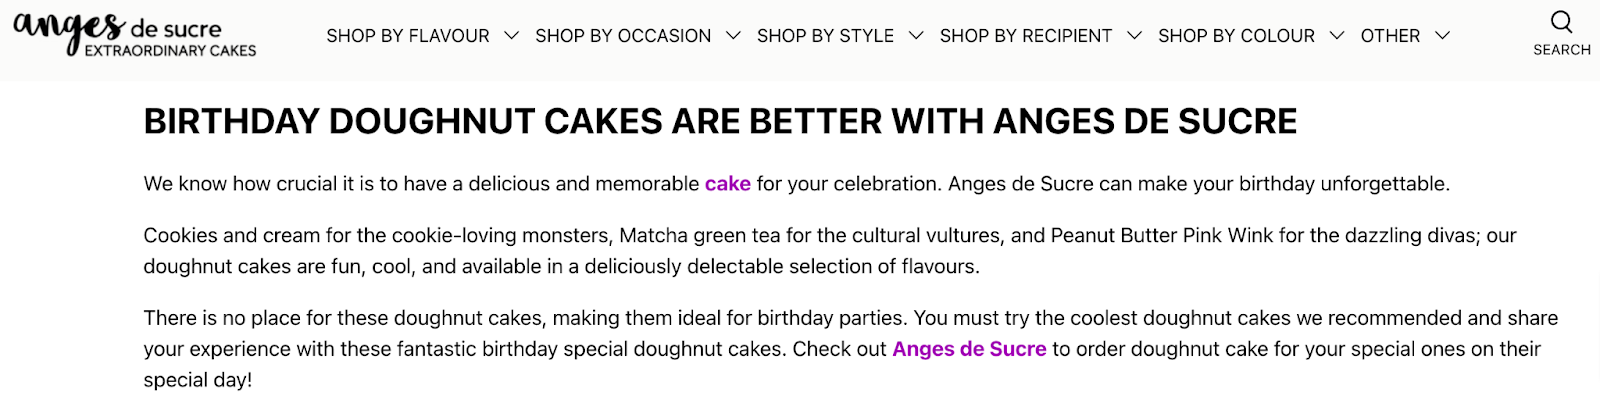Follow the purple "Anges de Sucre" link
1600x403 pixels.
[969, 349]
